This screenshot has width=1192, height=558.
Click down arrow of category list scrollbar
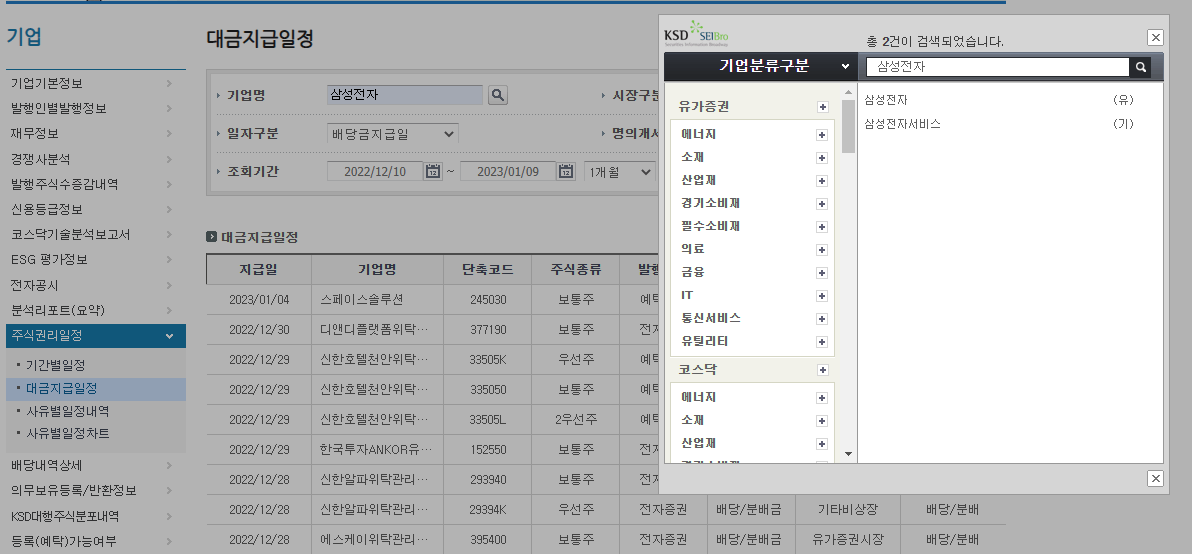tap(848, 454)
